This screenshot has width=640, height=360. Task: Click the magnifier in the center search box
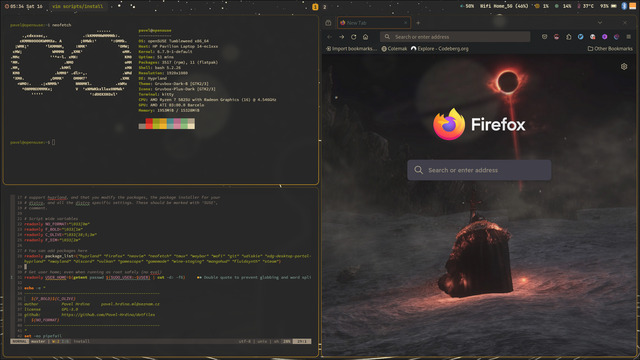418,170
